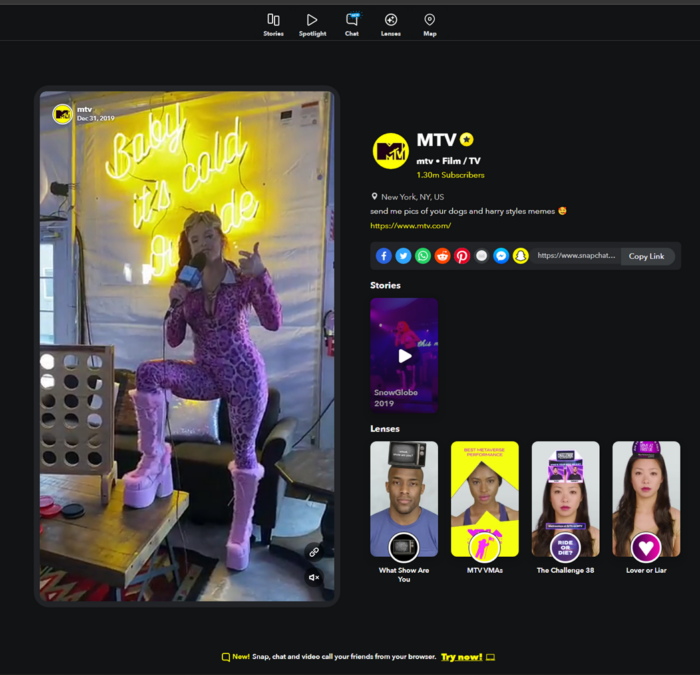Open the Stories tab in top navigation
Screen dimensions: 700x675
tap(273, 25)
